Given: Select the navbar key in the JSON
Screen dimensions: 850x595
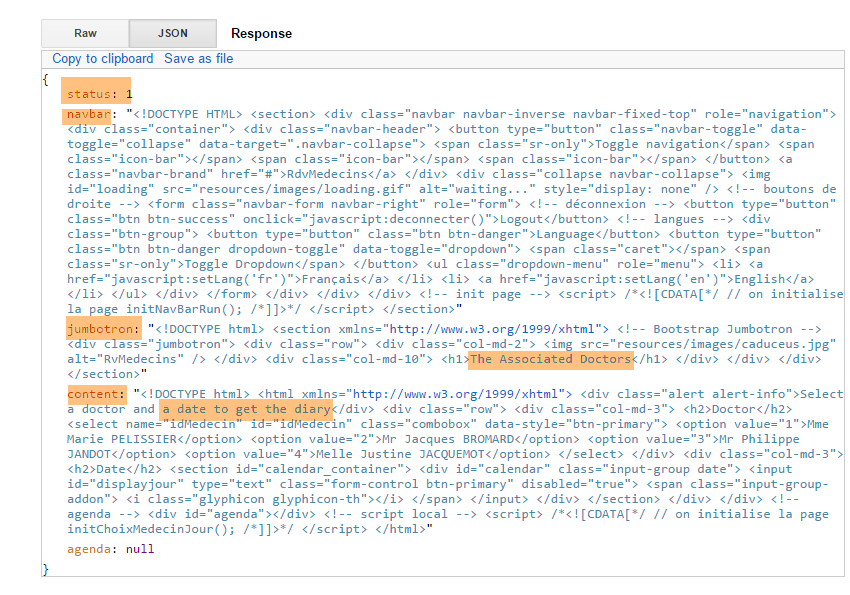Looking at the screenshot, I should (86, 114).
